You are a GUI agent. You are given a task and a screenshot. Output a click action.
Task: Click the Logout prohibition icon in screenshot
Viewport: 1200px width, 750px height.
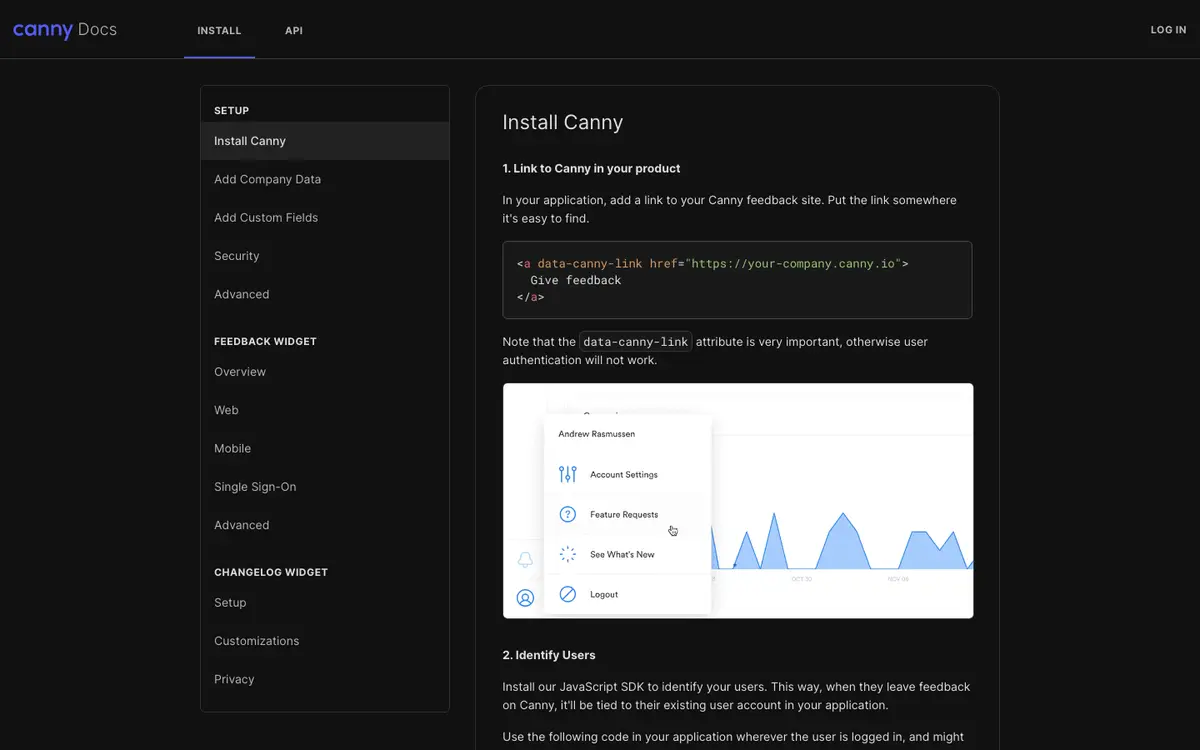coord(568,594)
